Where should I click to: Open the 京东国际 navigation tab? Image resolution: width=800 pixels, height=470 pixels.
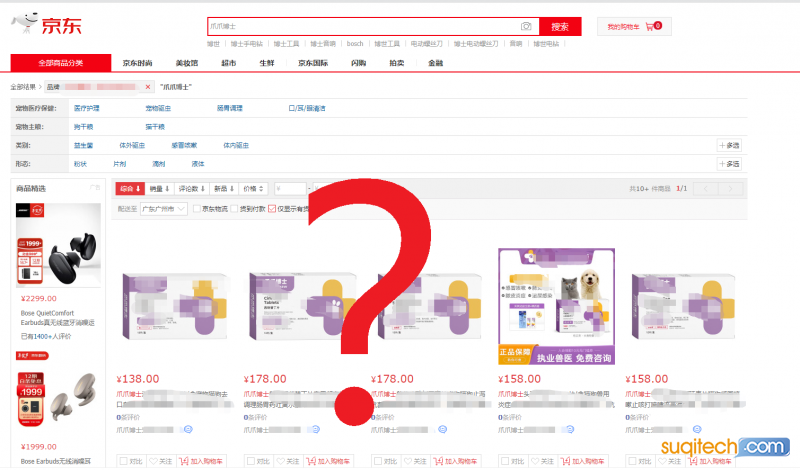point(313,63)
